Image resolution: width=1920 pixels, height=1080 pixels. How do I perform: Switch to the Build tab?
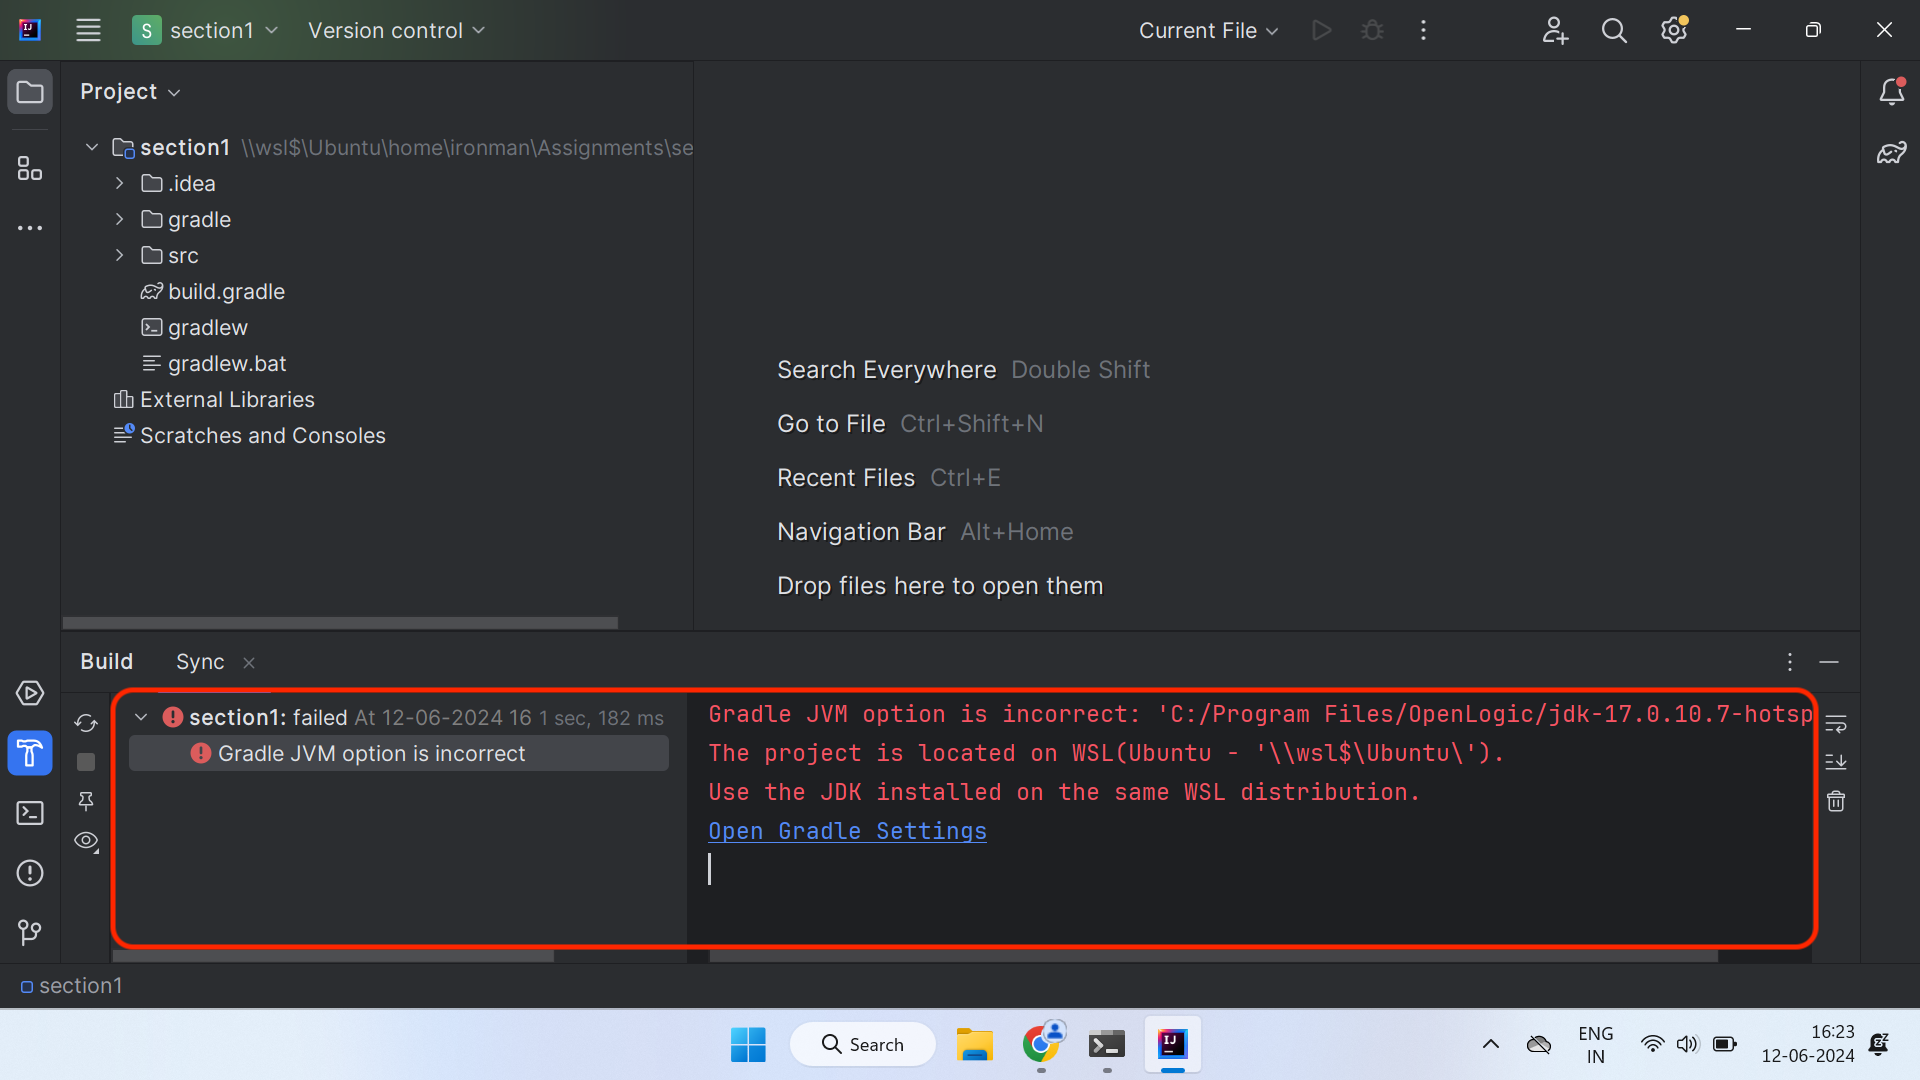pos(106,662)
